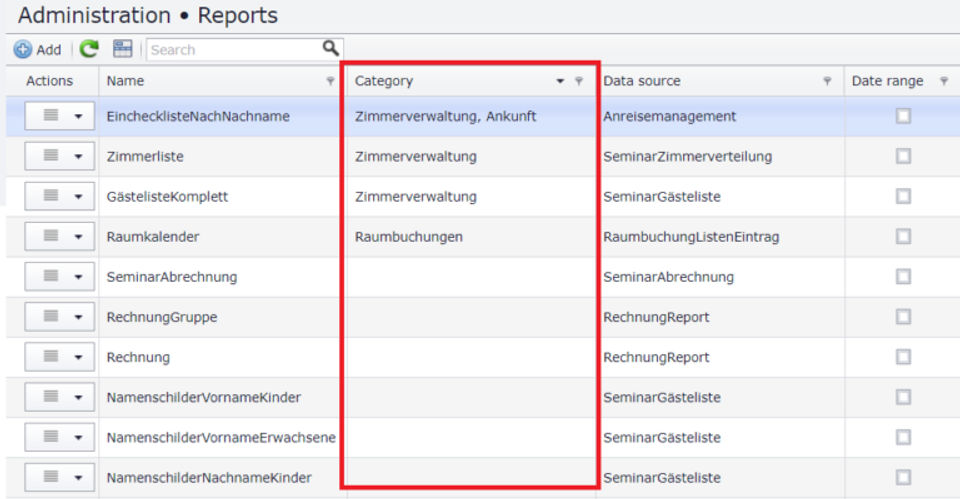Expand the actions menu for SeminarAbrechnung
The image size is (960, 499).
coord(79,277)
